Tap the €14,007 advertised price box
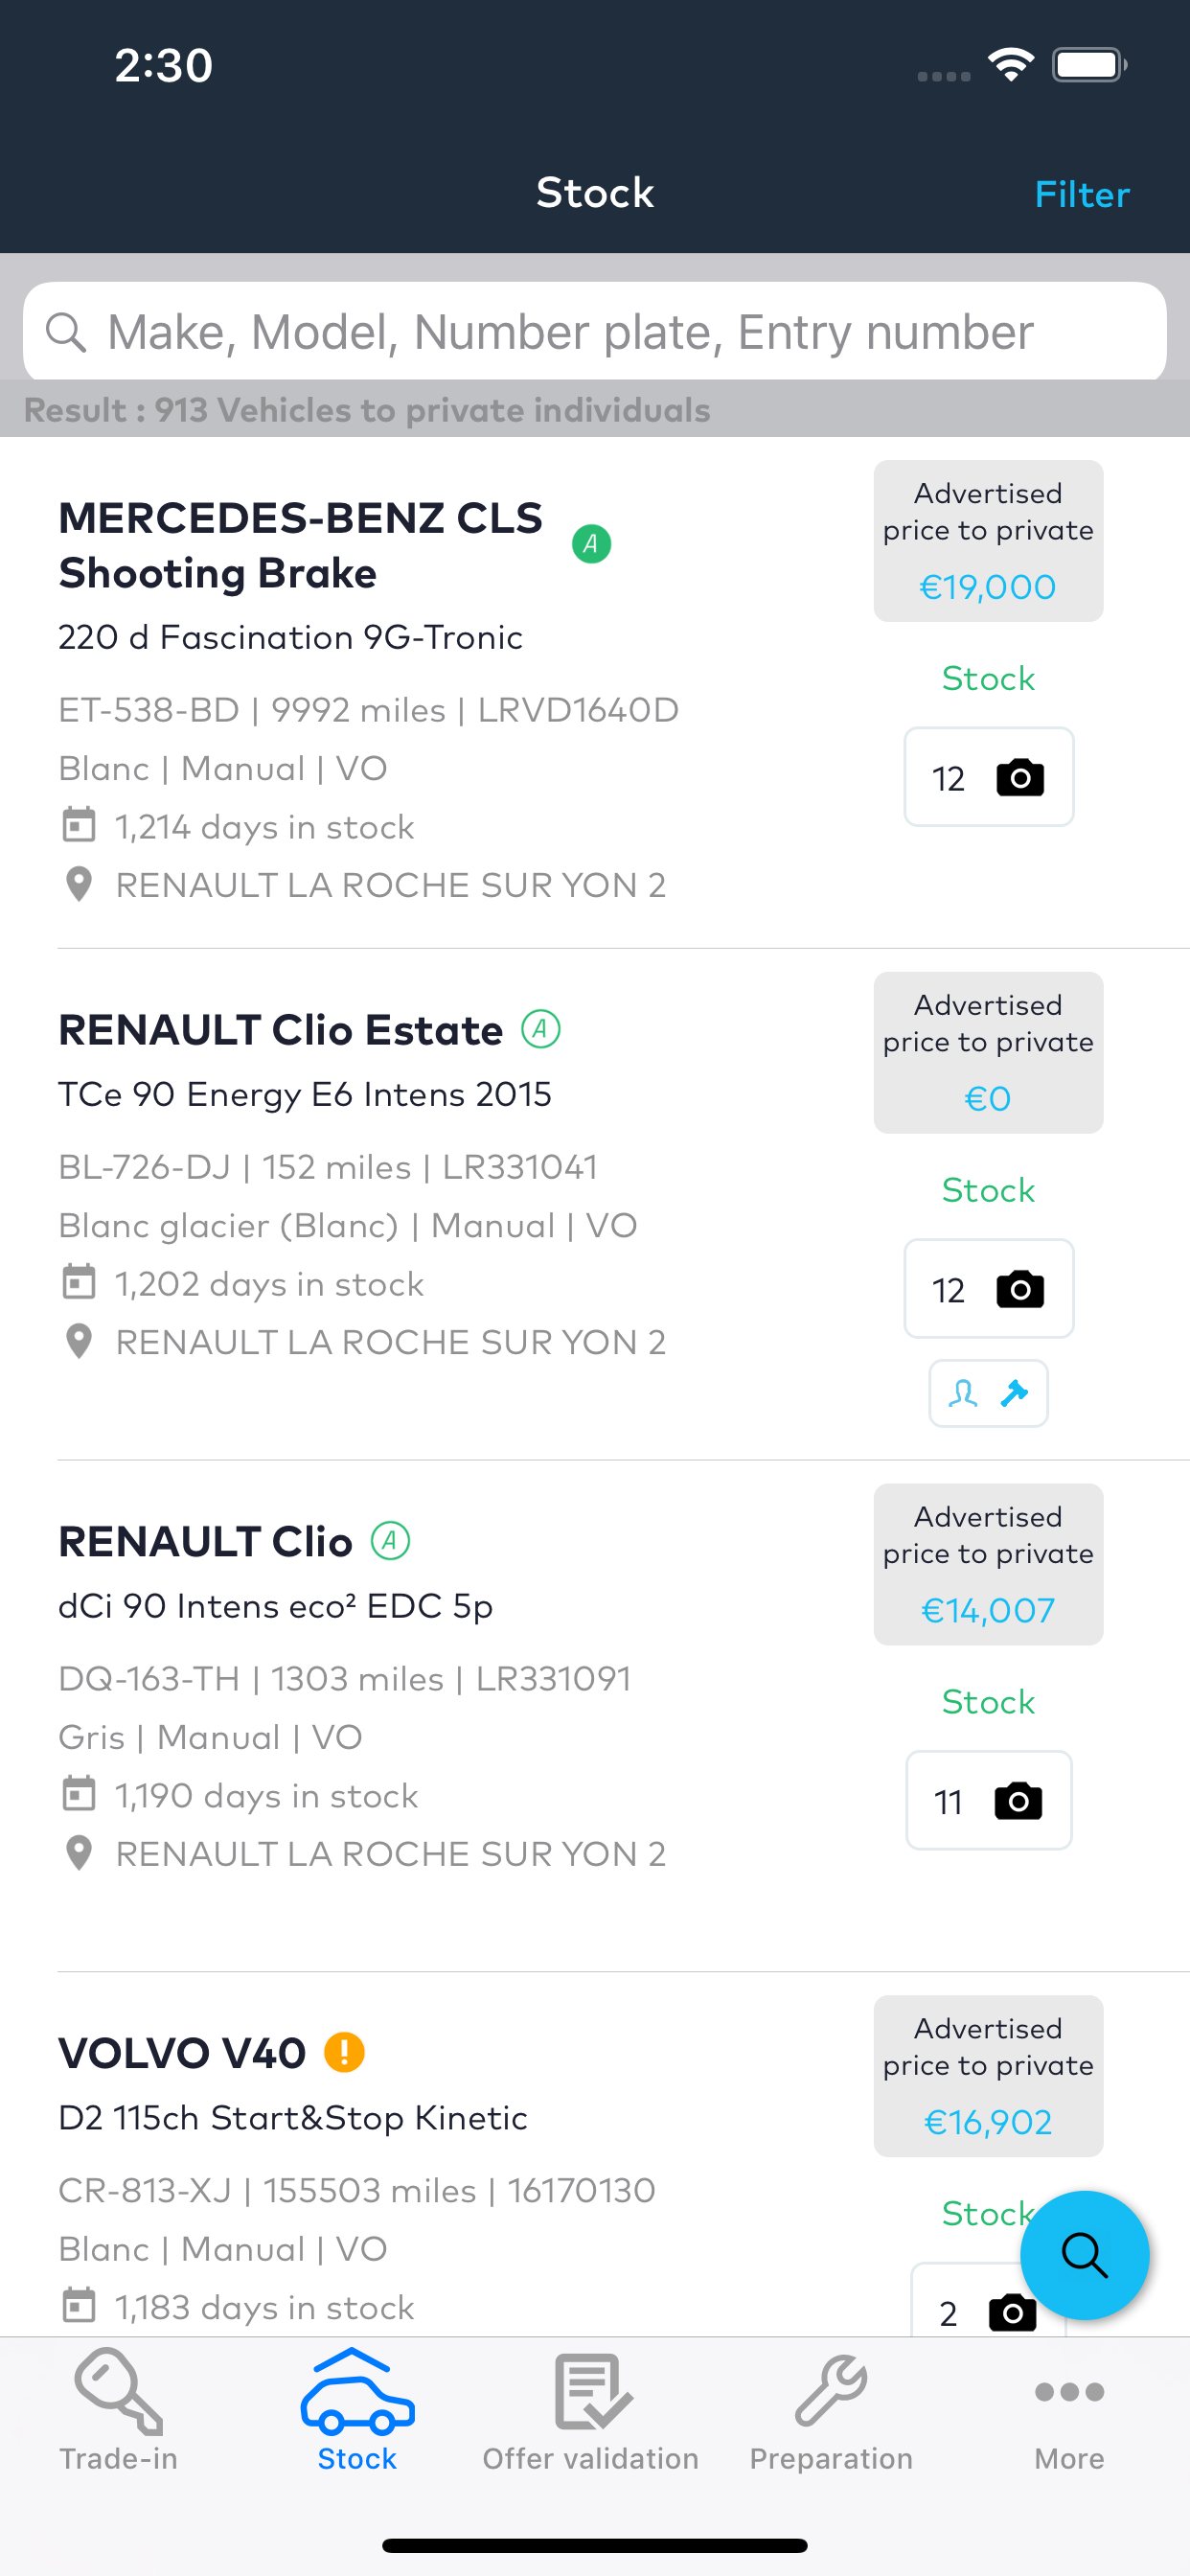 pyautogui.click(x=988, y=1565)
